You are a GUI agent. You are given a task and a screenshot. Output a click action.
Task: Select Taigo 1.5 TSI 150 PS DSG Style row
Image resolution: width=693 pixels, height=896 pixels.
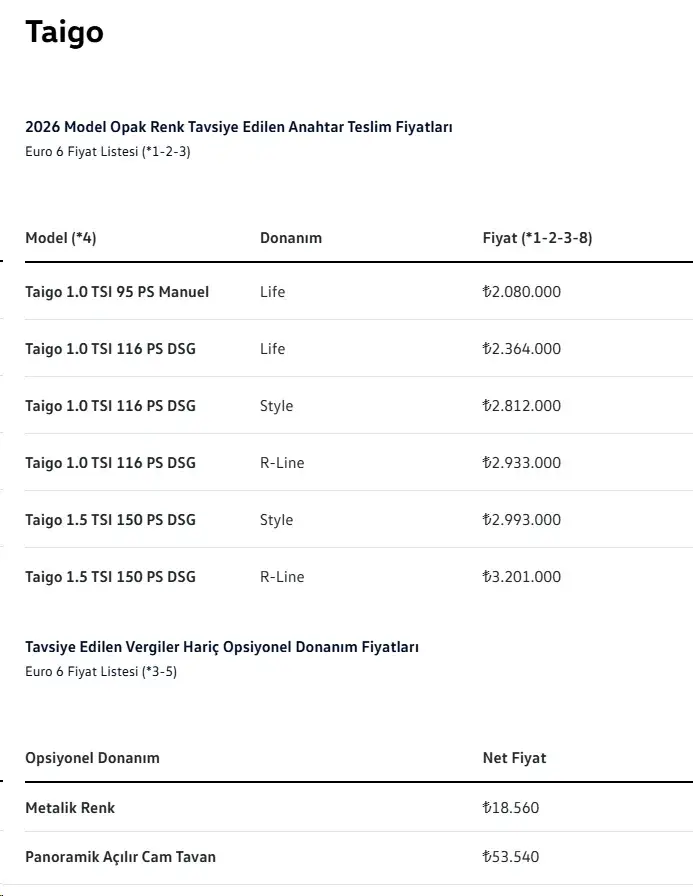tap(359, 520)
